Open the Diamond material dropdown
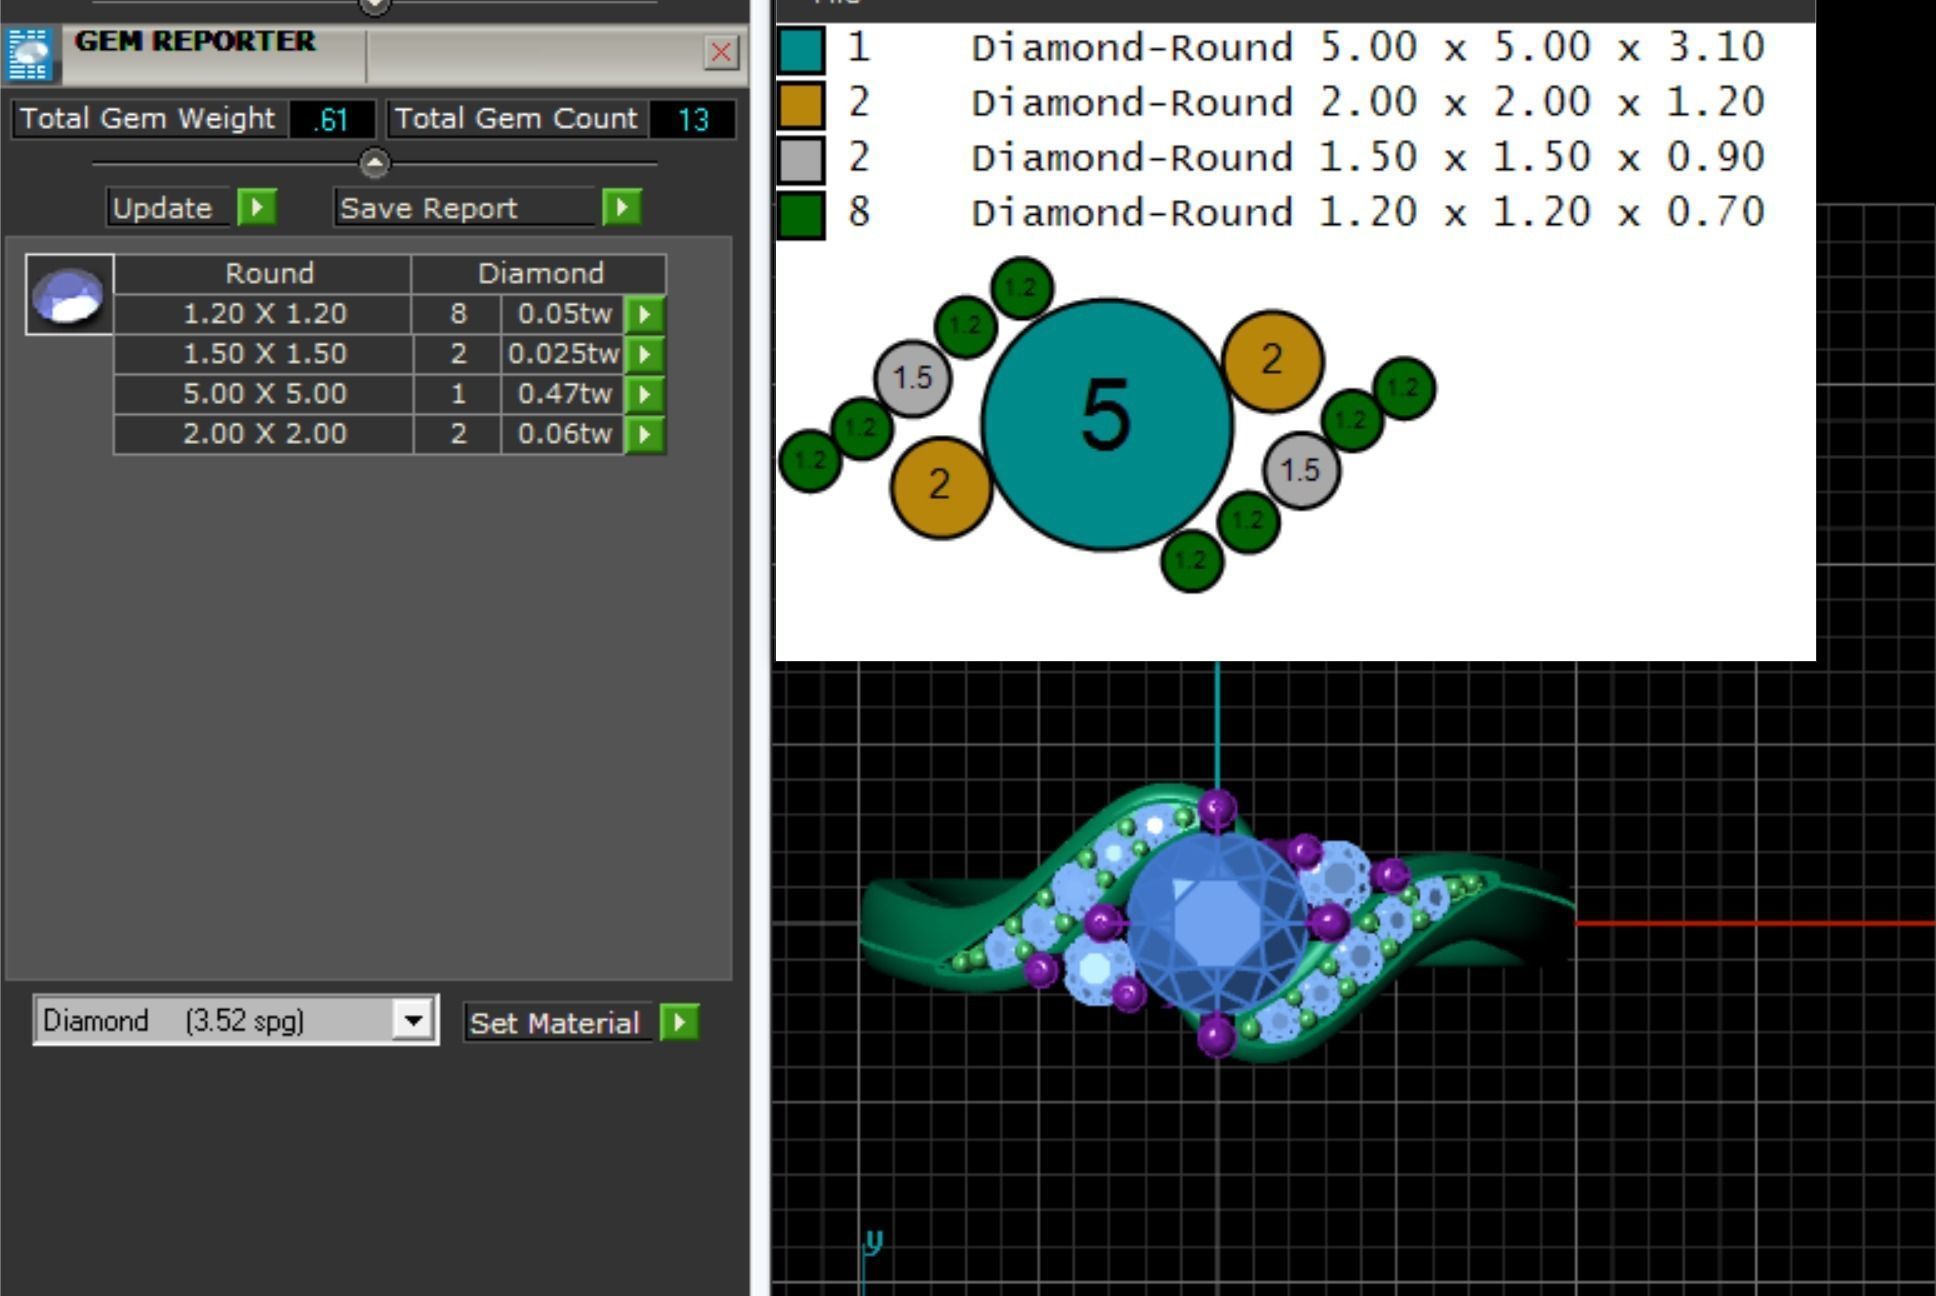Screen dimensions: 1936x1296 click(x=412, y=1020)
